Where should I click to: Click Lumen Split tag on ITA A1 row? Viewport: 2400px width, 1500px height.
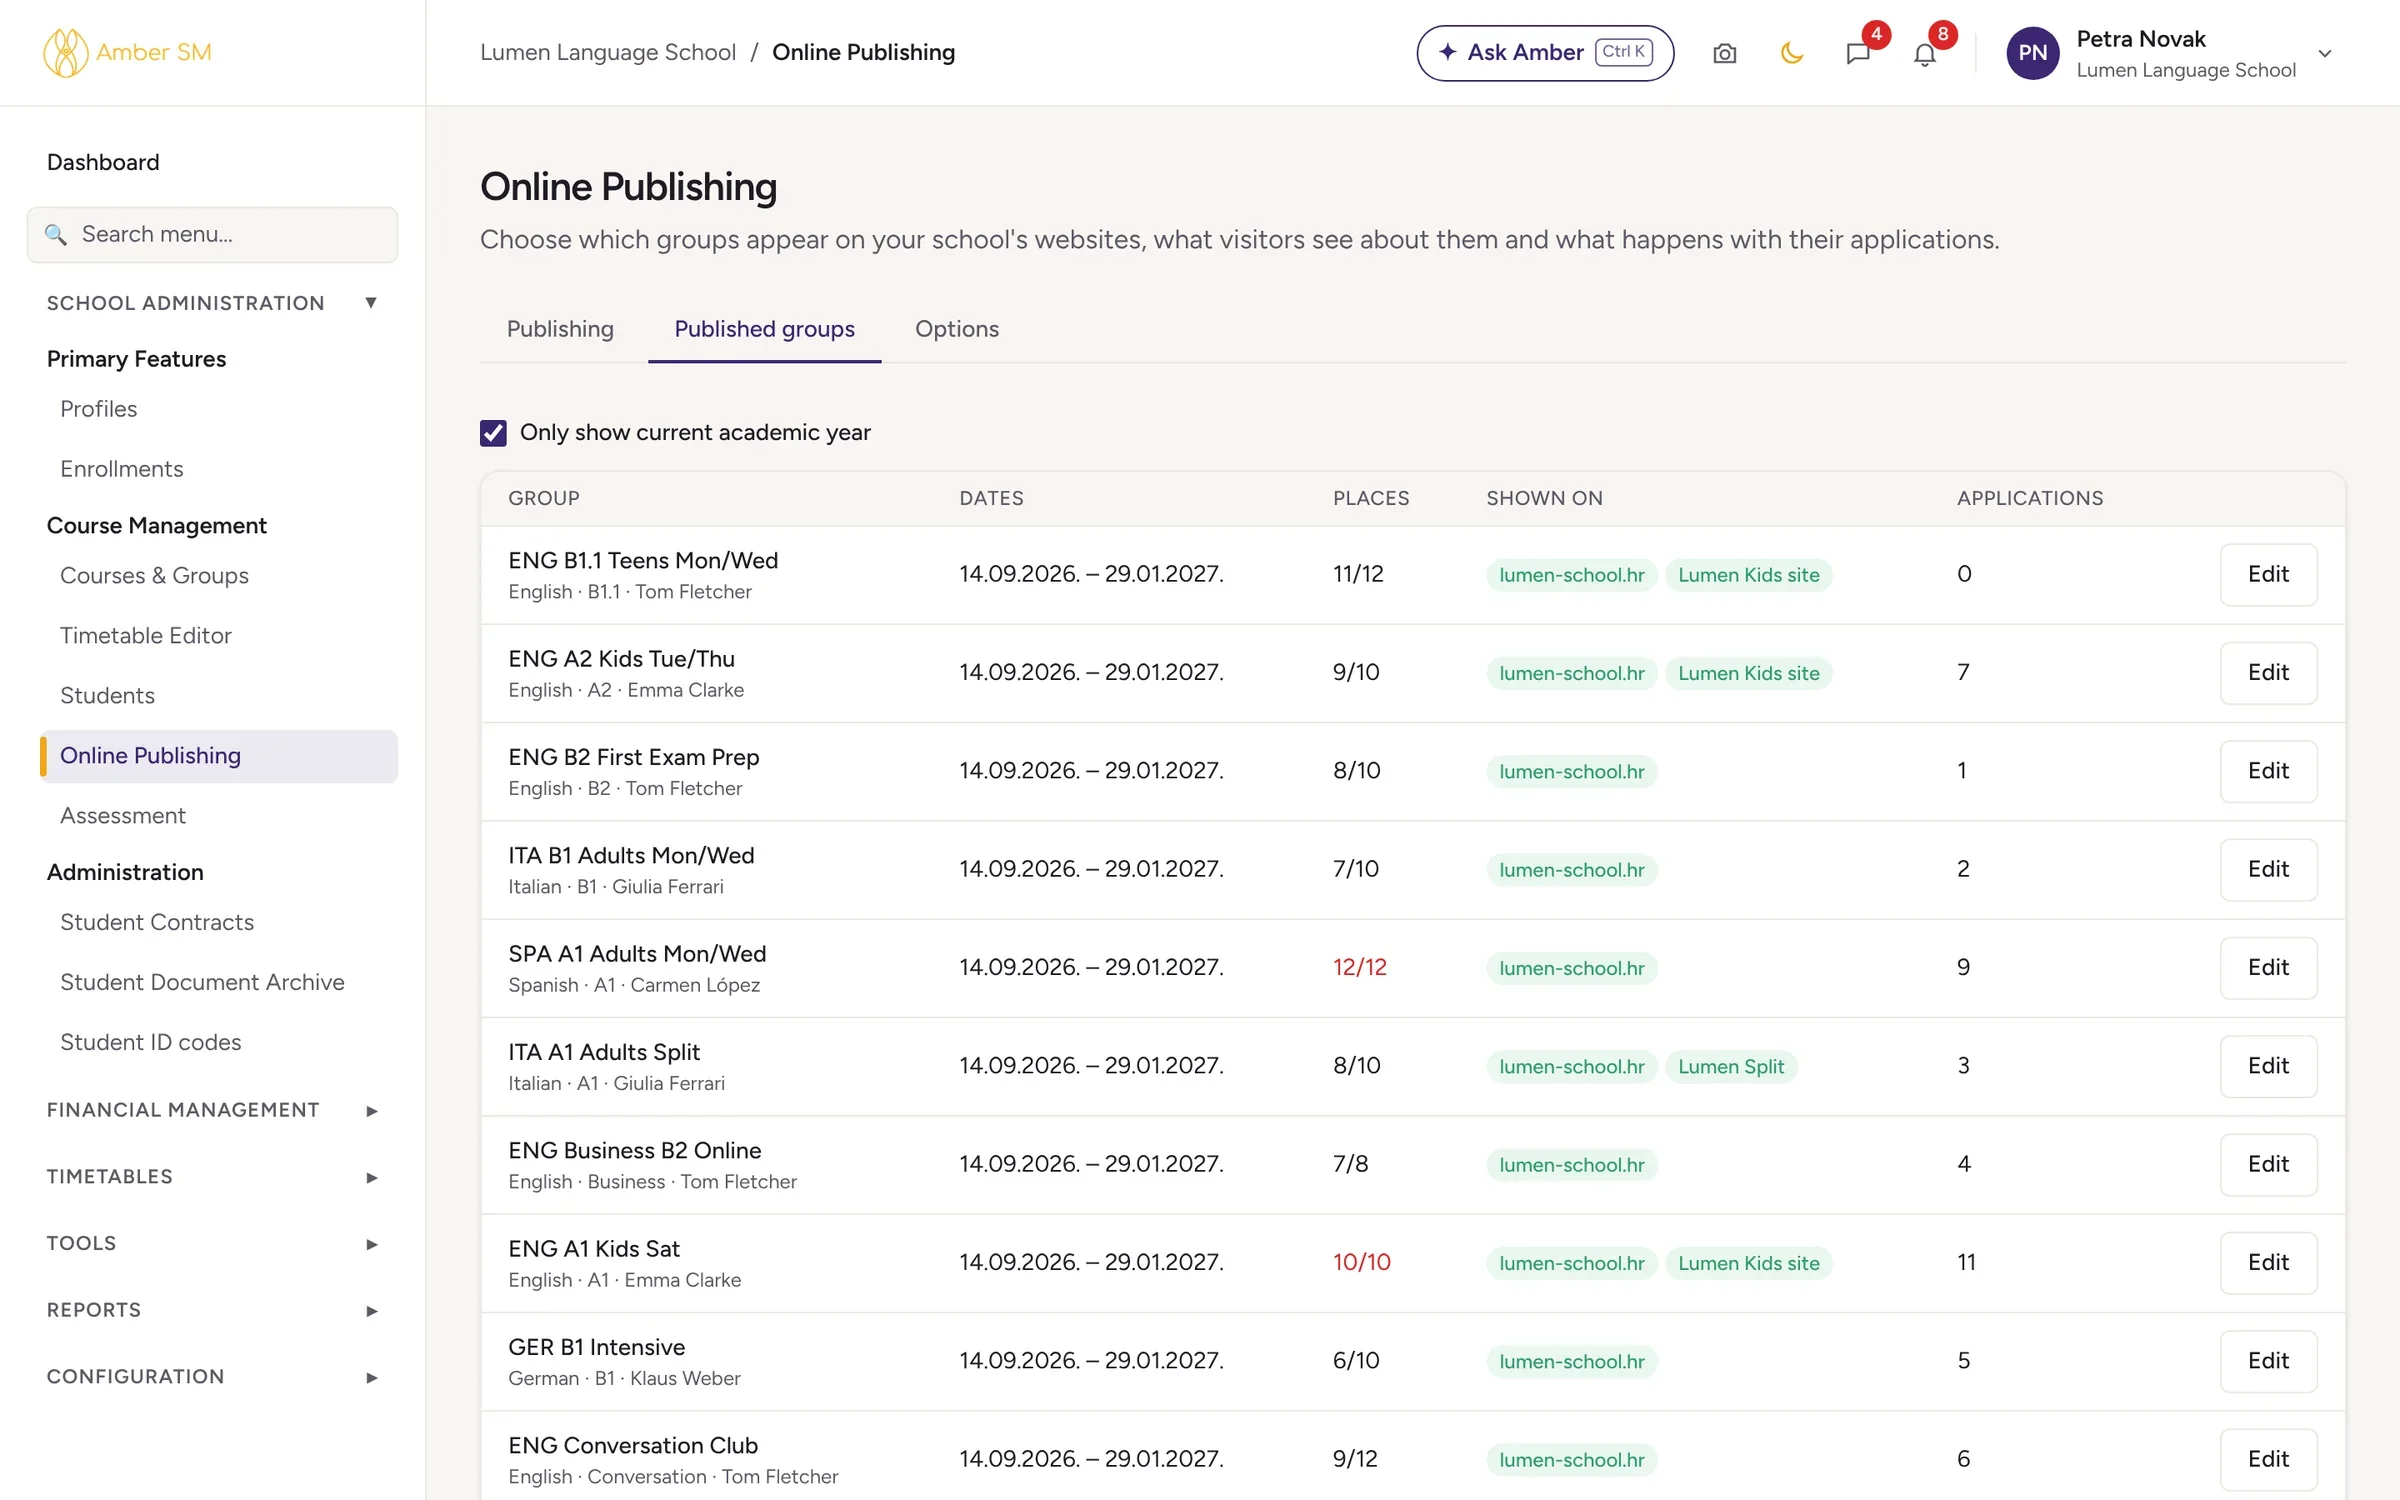pyautogui.click(x=1731, y=1066)
